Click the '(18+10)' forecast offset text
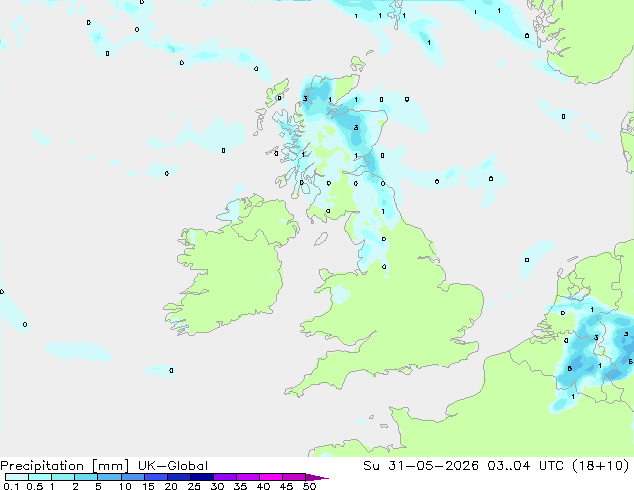 coord(600,466)
